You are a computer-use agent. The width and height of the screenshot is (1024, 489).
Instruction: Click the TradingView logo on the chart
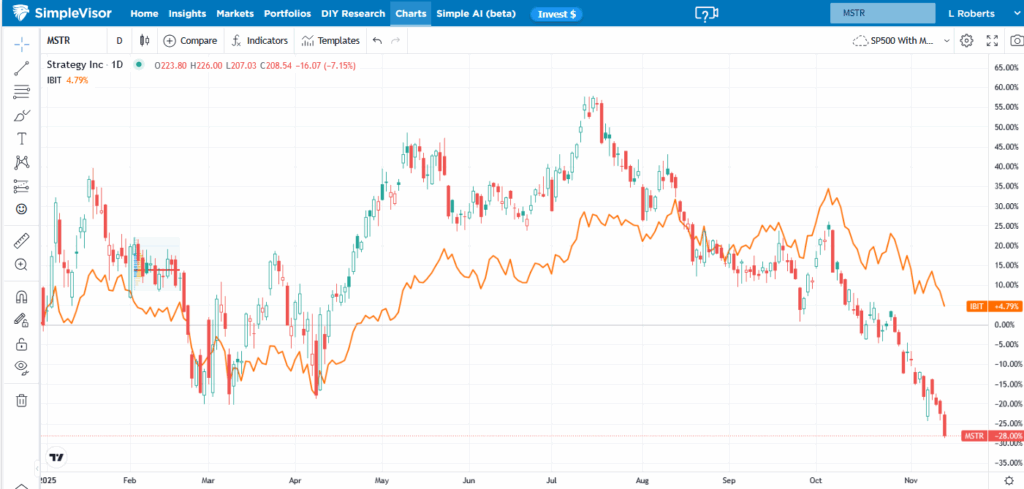57,457
